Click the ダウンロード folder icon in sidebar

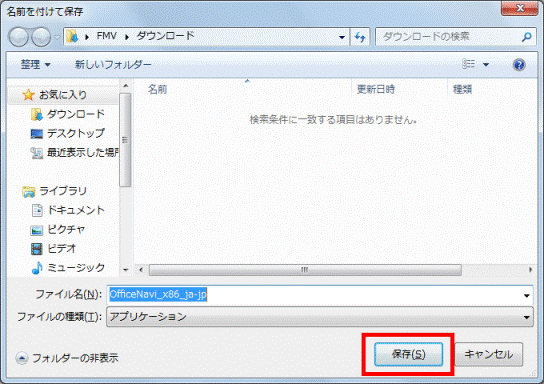pyautogui.click(x=36, y=114)
